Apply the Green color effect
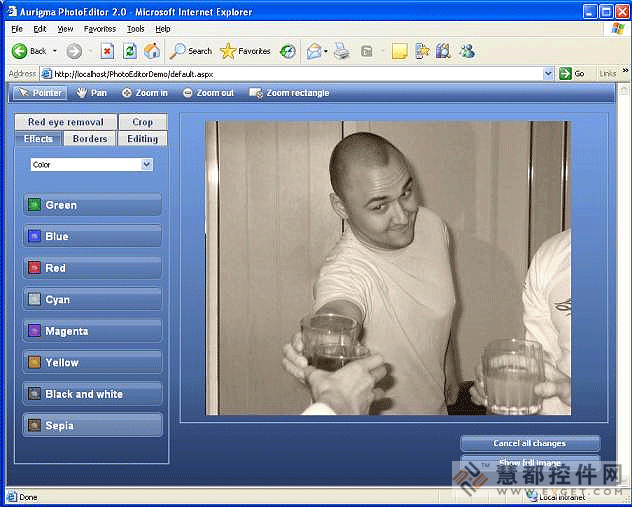 [x=92, y=205]
